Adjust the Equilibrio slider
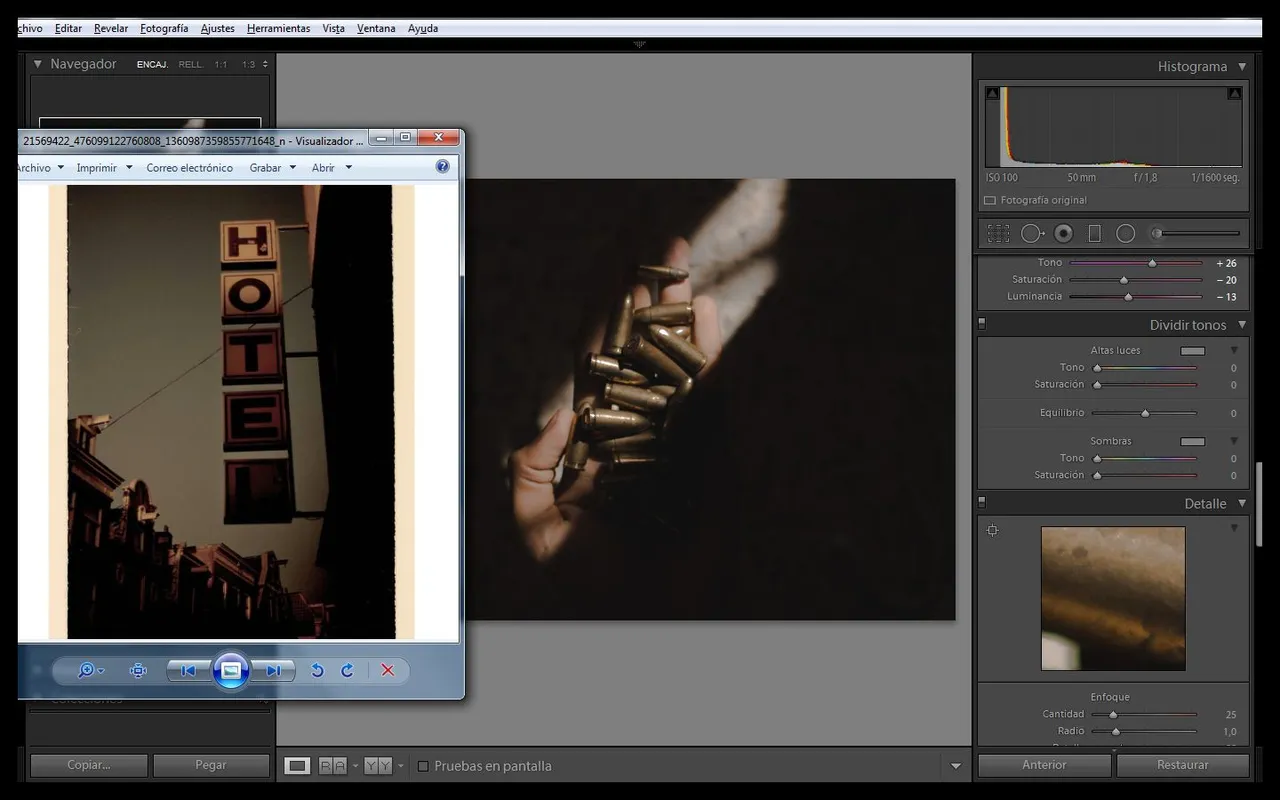The image size is (1280, 800). 1145,413
